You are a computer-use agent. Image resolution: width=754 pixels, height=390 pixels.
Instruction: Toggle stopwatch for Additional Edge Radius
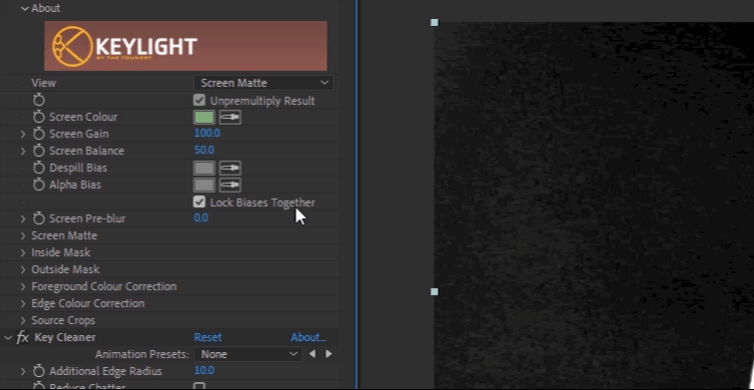[39, 371]
